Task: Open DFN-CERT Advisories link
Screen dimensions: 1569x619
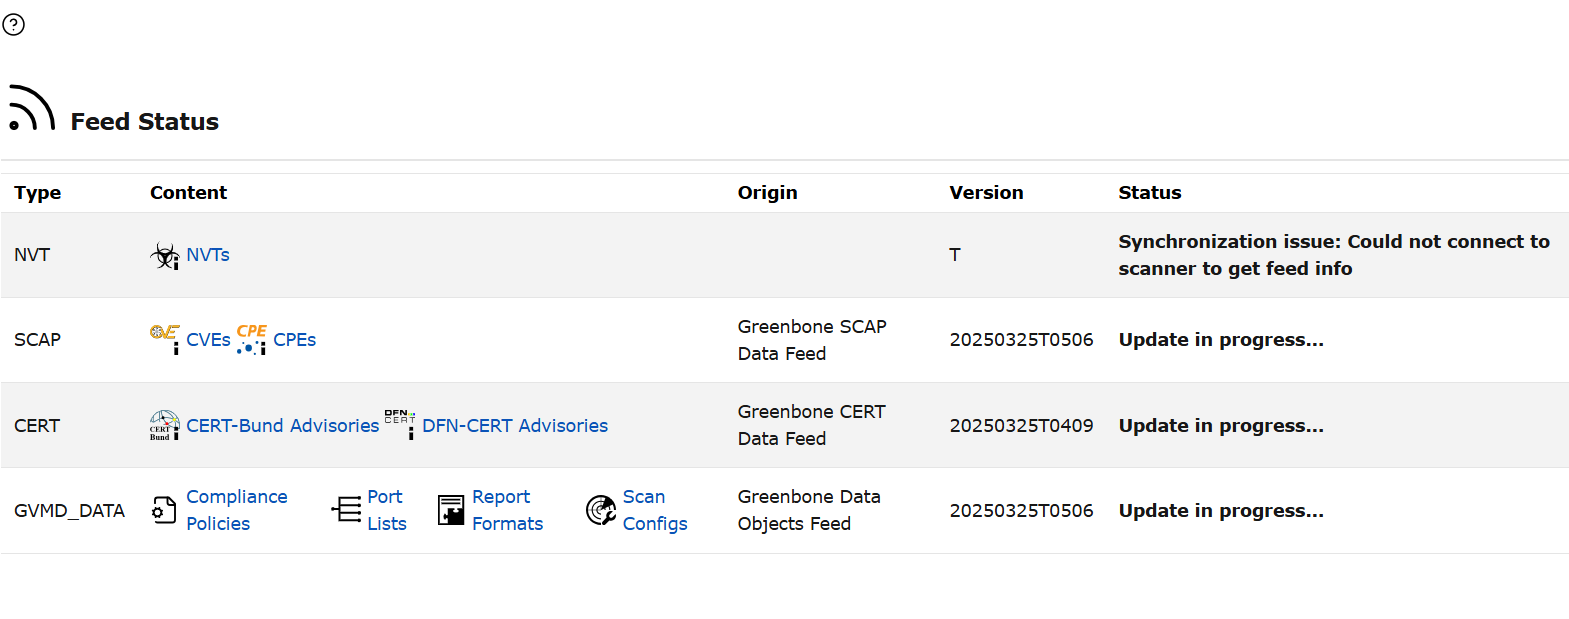Action: pyautogui.click(x=515, y=426)
